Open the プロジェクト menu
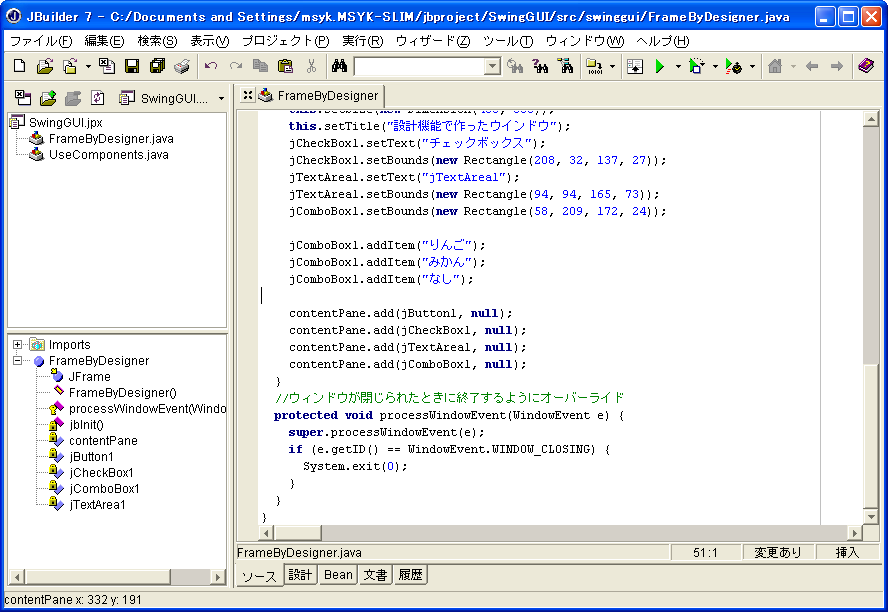 click(284, 41)
